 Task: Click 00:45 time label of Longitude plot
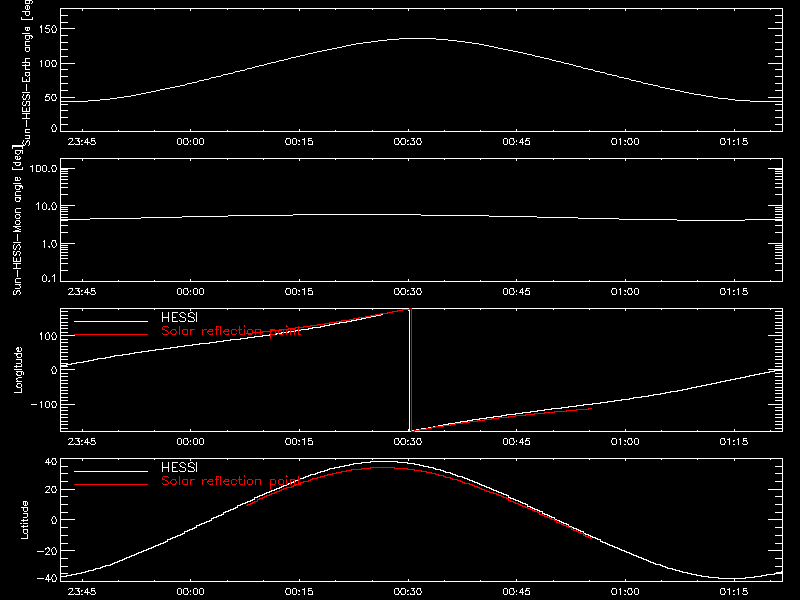[516, 441]
